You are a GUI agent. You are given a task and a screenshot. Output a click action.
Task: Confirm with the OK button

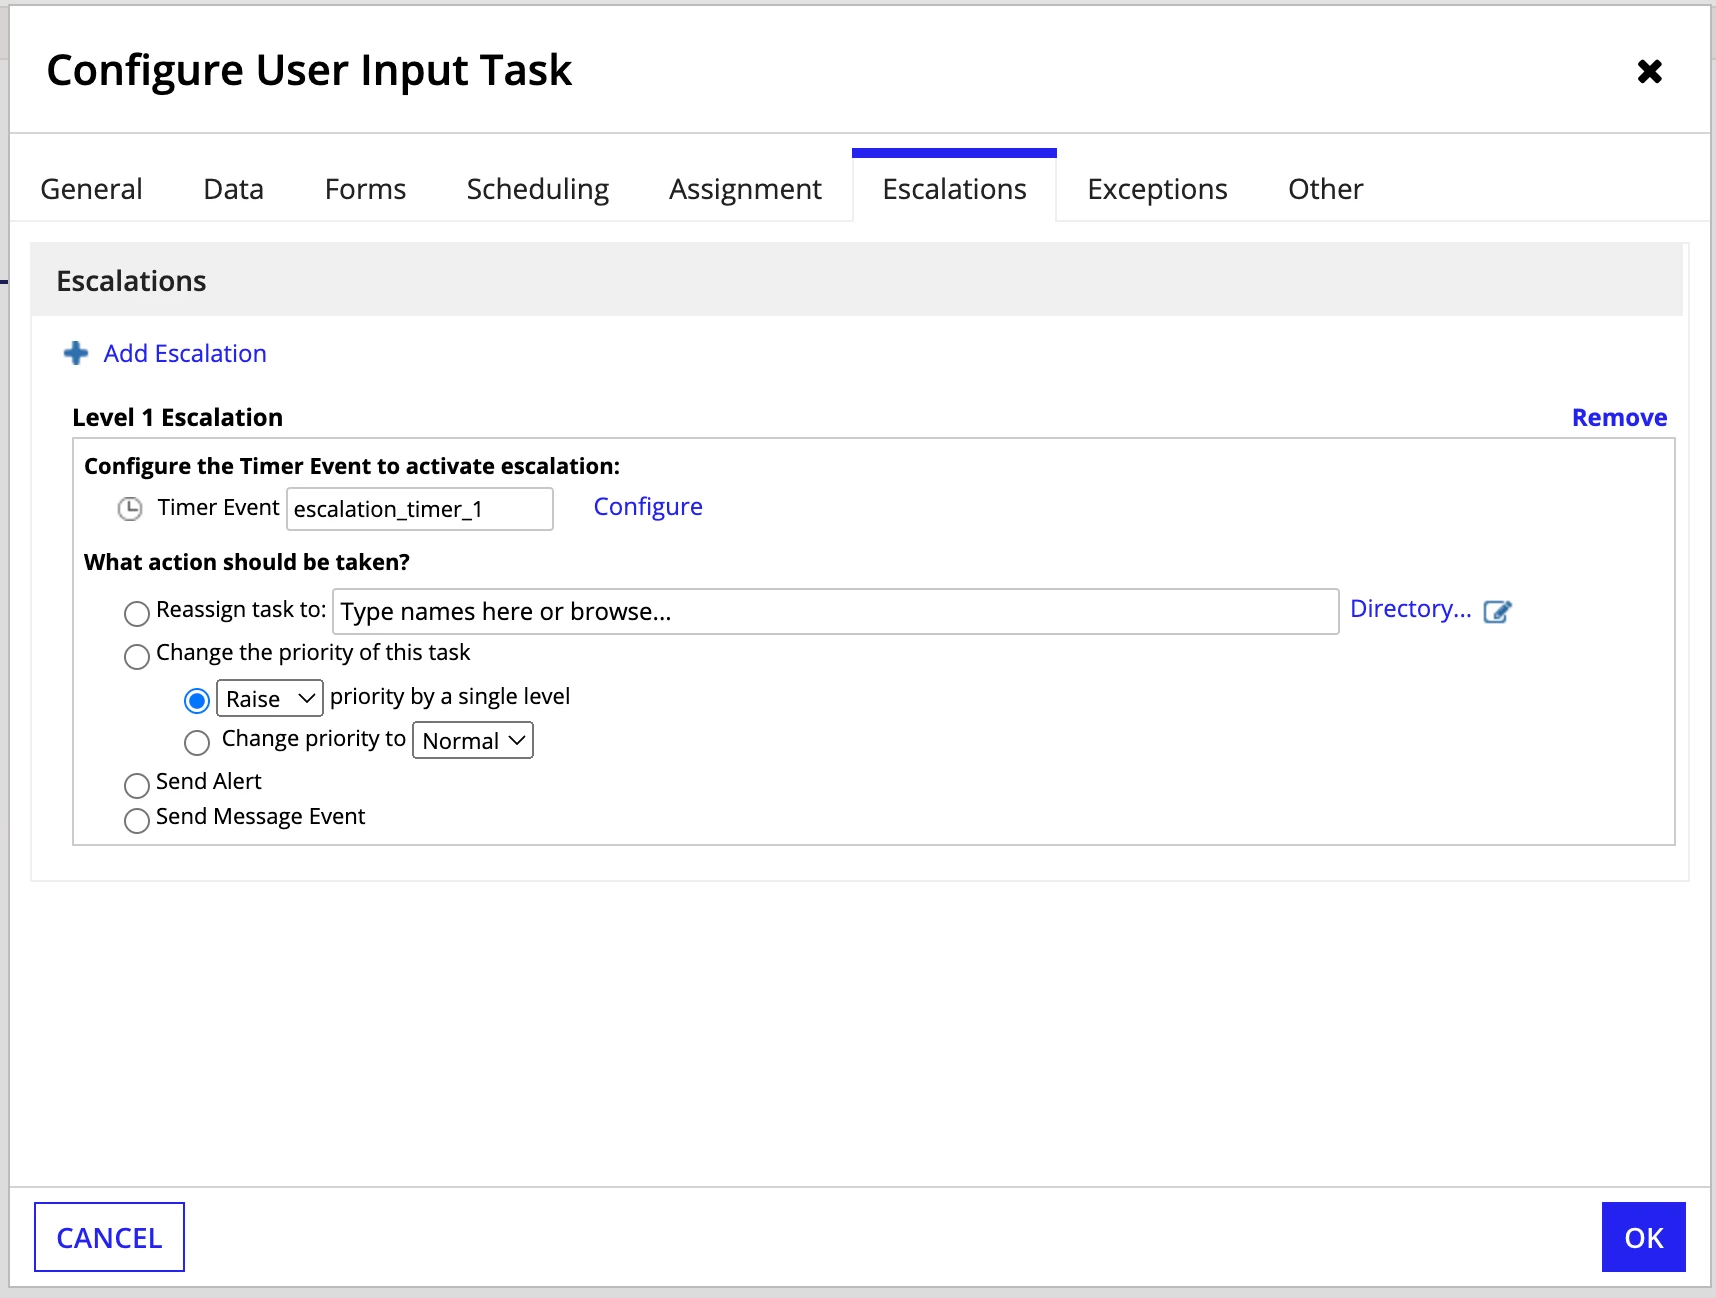1643,1237
